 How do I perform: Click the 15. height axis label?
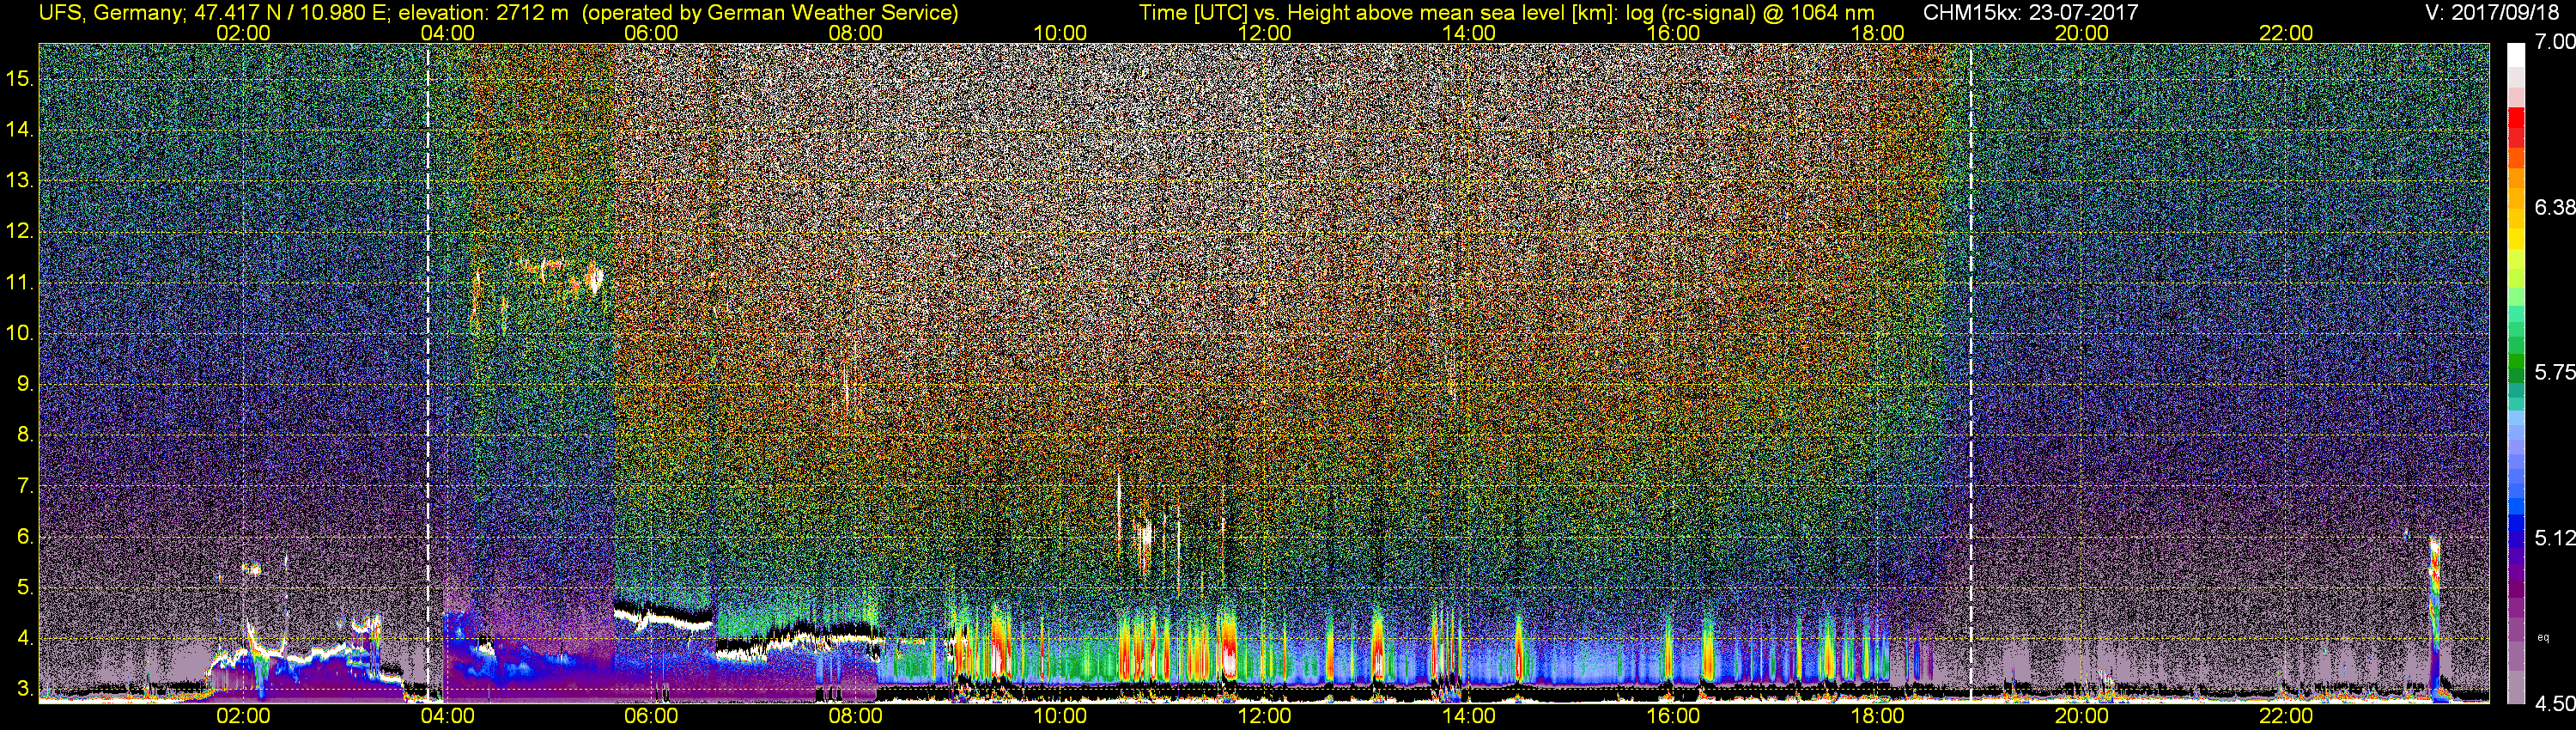click(19, 78)
